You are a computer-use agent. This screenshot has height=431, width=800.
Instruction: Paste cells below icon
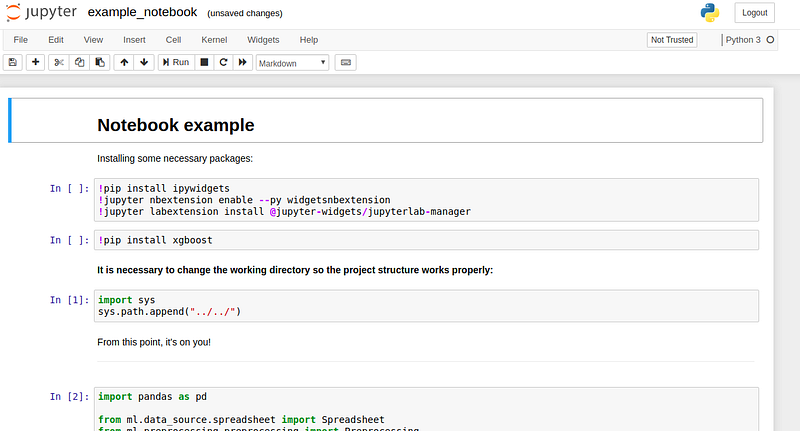(x=100, y=62)
